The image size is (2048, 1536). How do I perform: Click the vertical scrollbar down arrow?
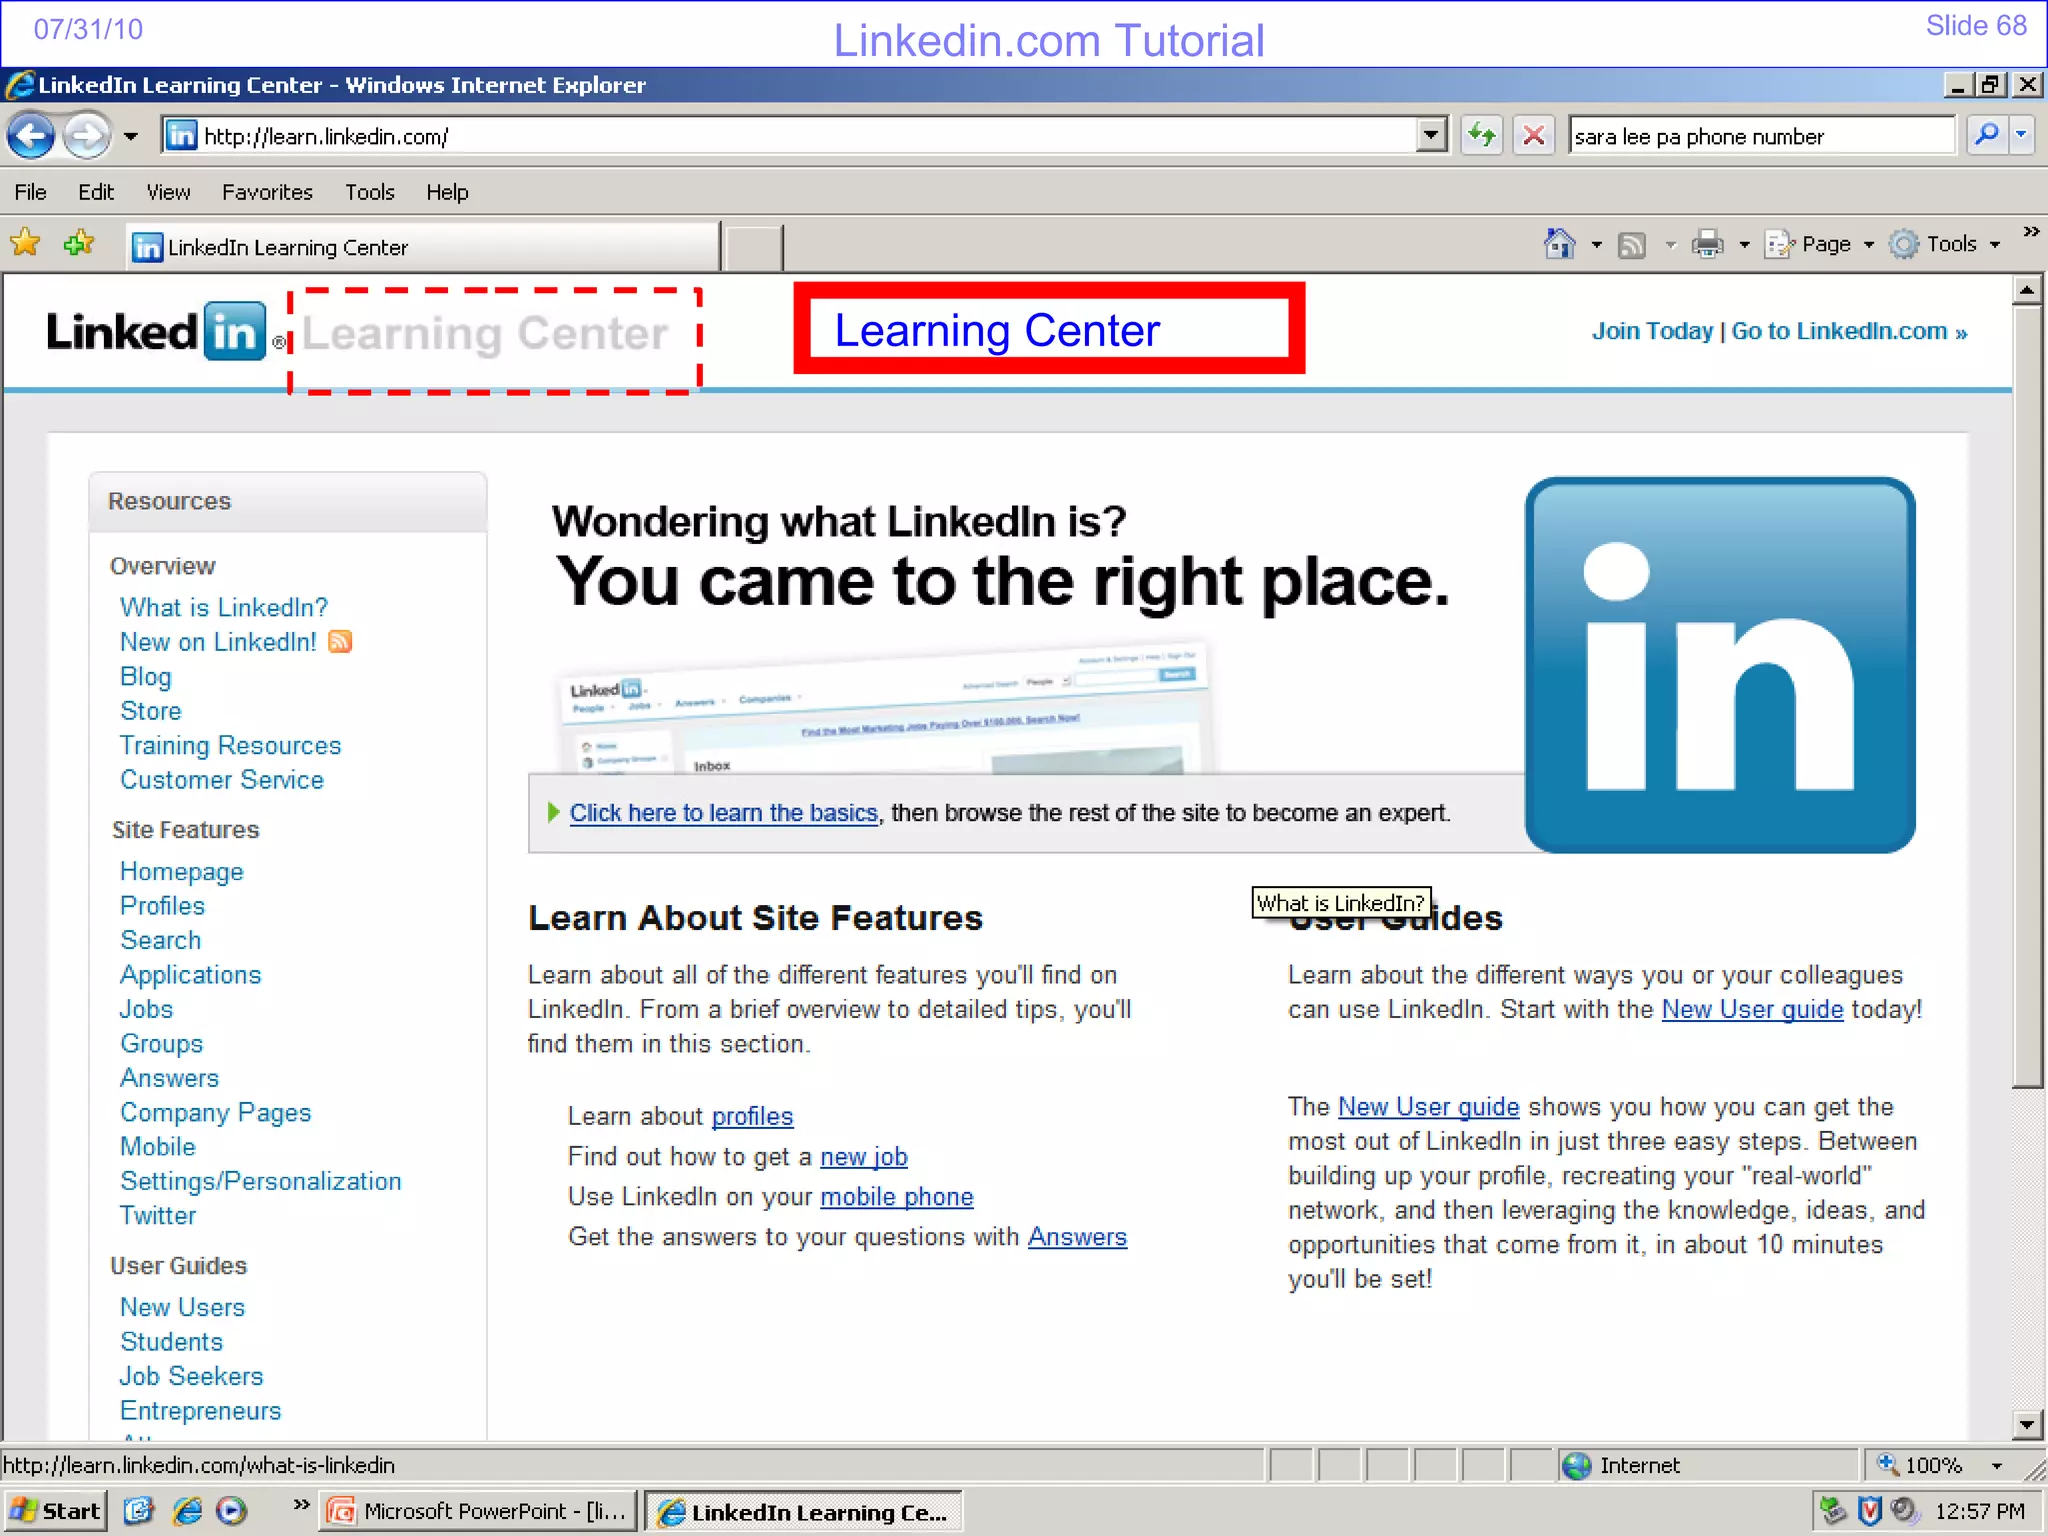click(x=2026, y=1424)
